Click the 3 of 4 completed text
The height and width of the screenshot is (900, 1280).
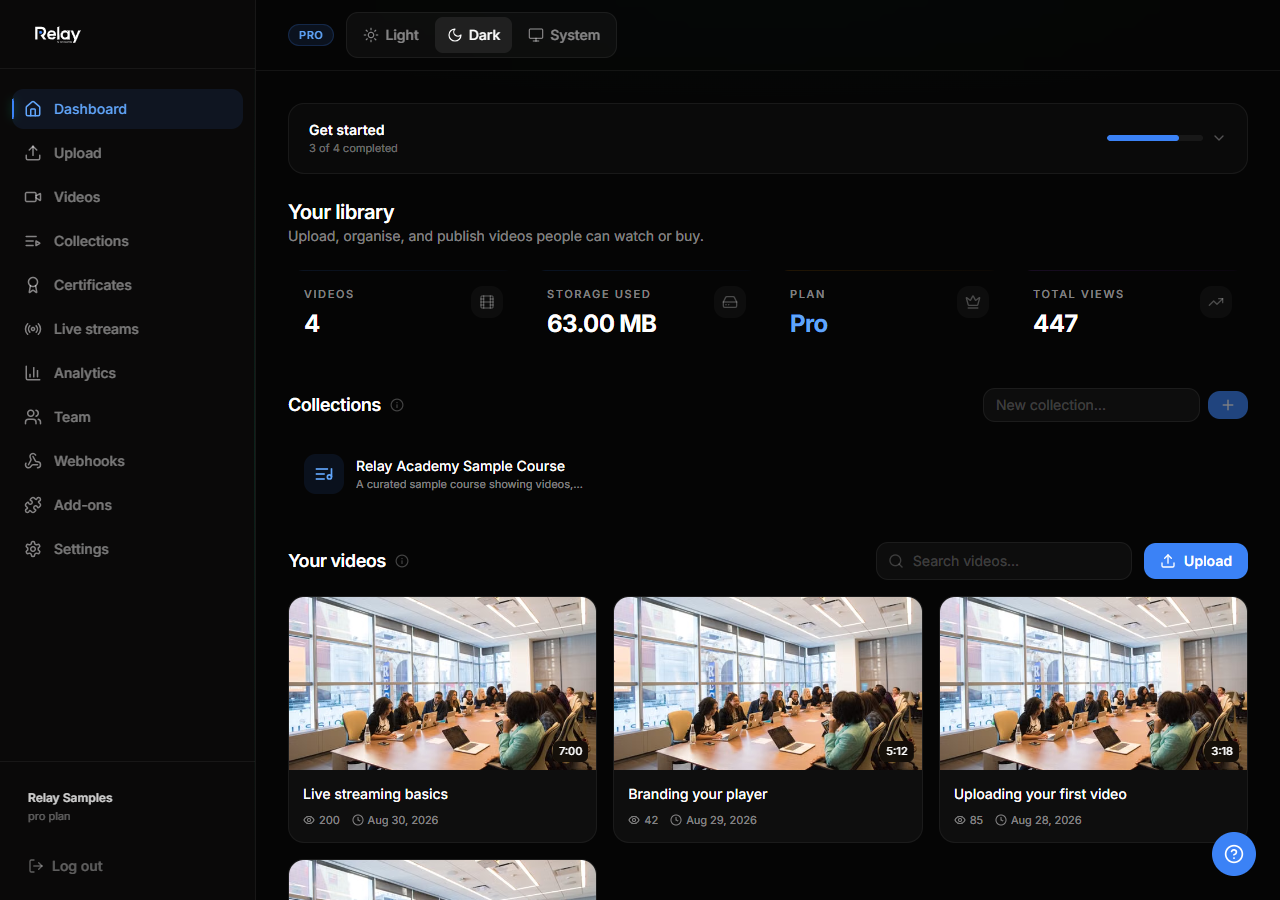(353, 148)
